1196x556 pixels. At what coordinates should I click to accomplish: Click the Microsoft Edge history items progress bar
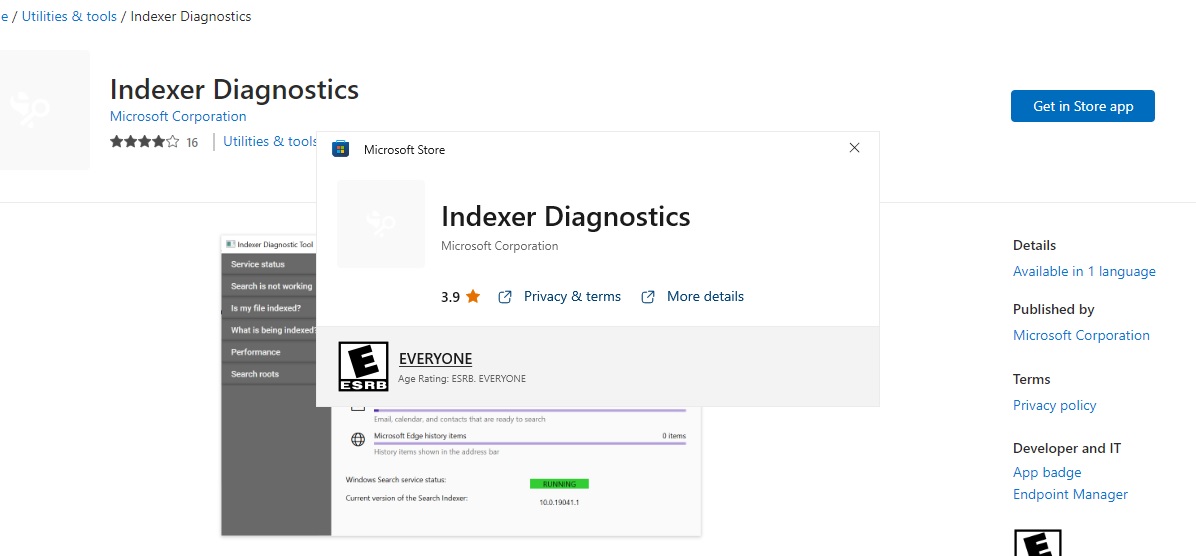(530, 443)
